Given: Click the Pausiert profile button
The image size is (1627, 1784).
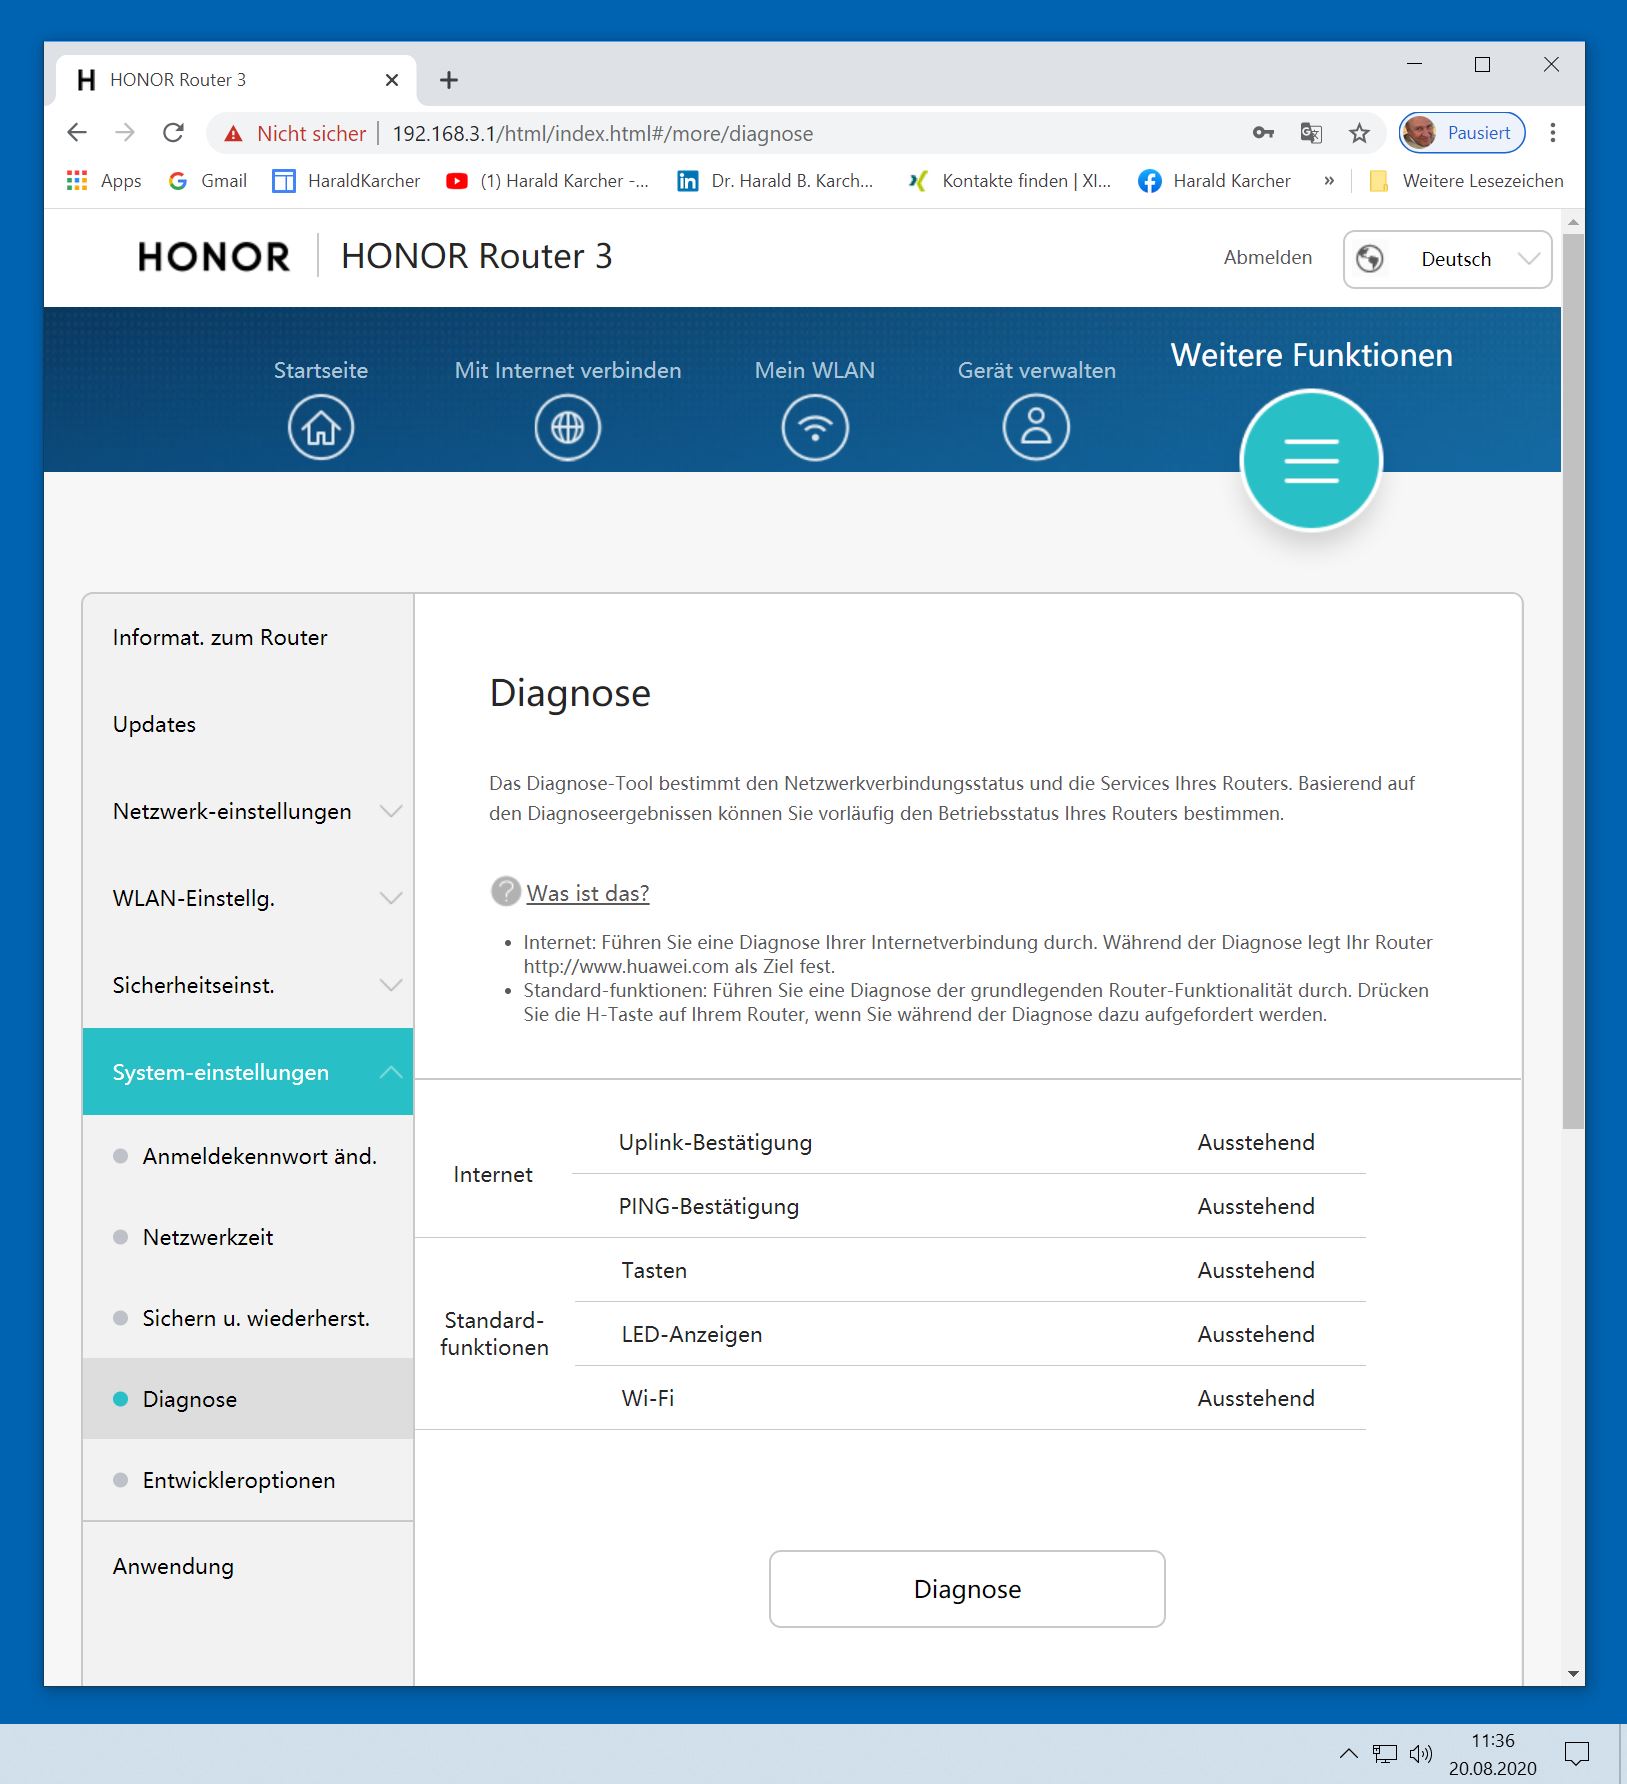Looking at the screenshot, I should 1462,133.
